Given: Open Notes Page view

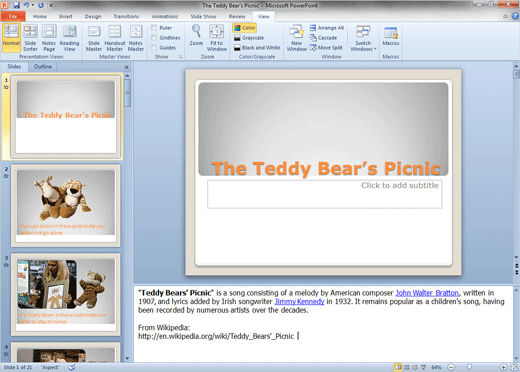Looking at the screenshot, I should (49, 37).
